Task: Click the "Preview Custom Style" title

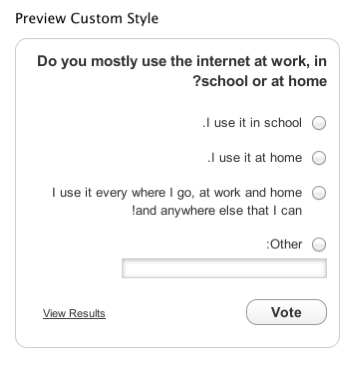Action: (x=87, y=18)
